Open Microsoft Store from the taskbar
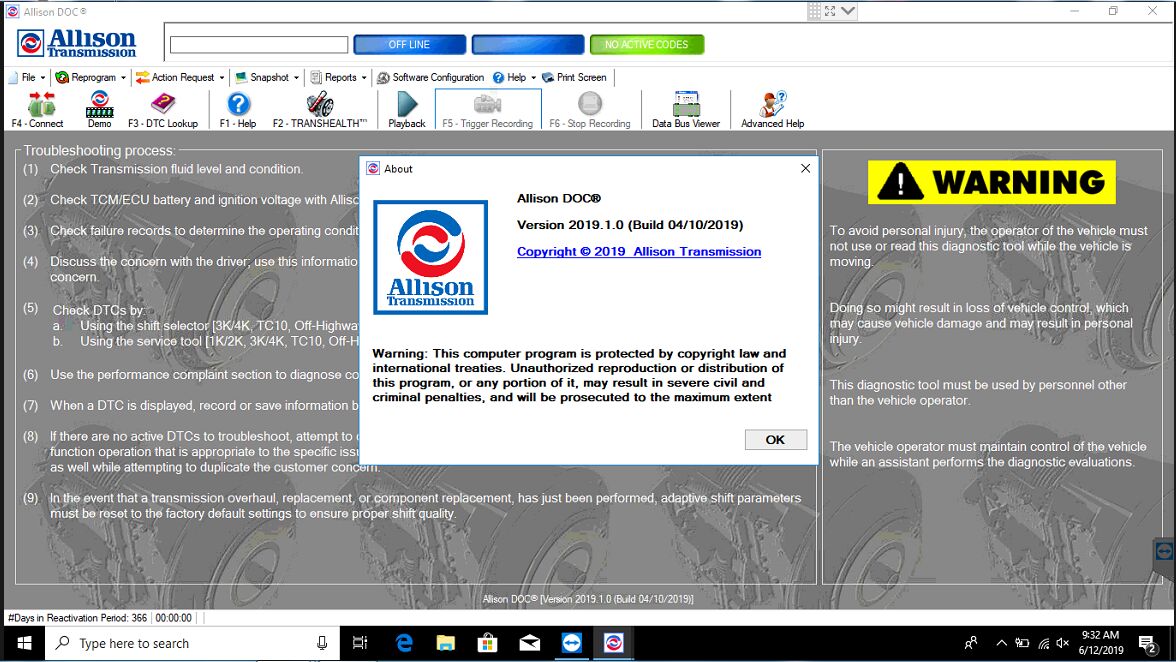Image resolution: width=1176 pixels, height=662 pixels. 488,643
